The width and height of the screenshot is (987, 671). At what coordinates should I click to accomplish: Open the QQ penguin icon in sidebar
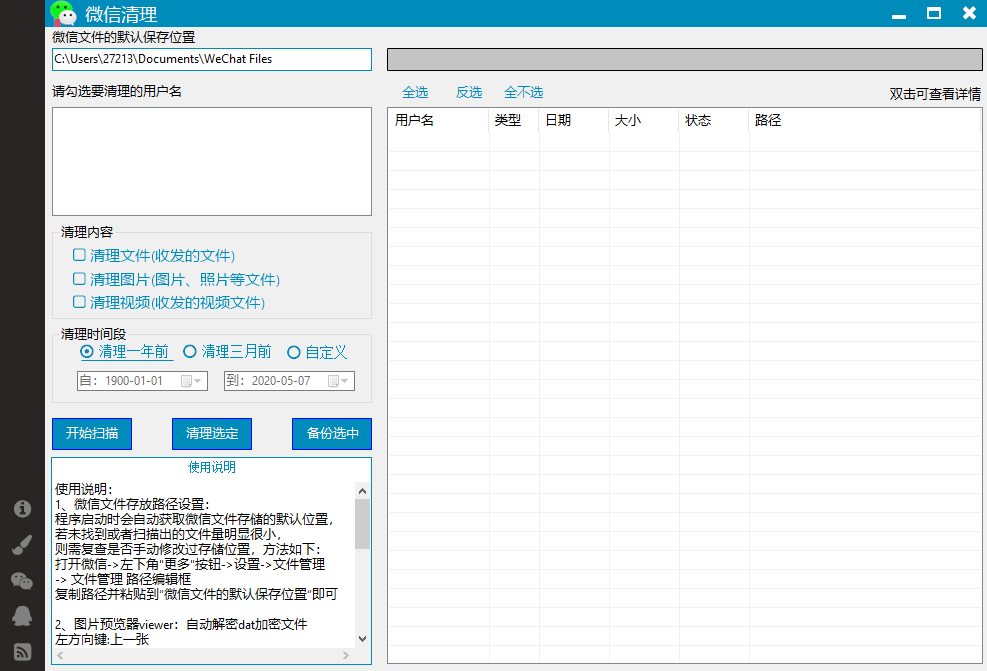click(x=22, y=616)
